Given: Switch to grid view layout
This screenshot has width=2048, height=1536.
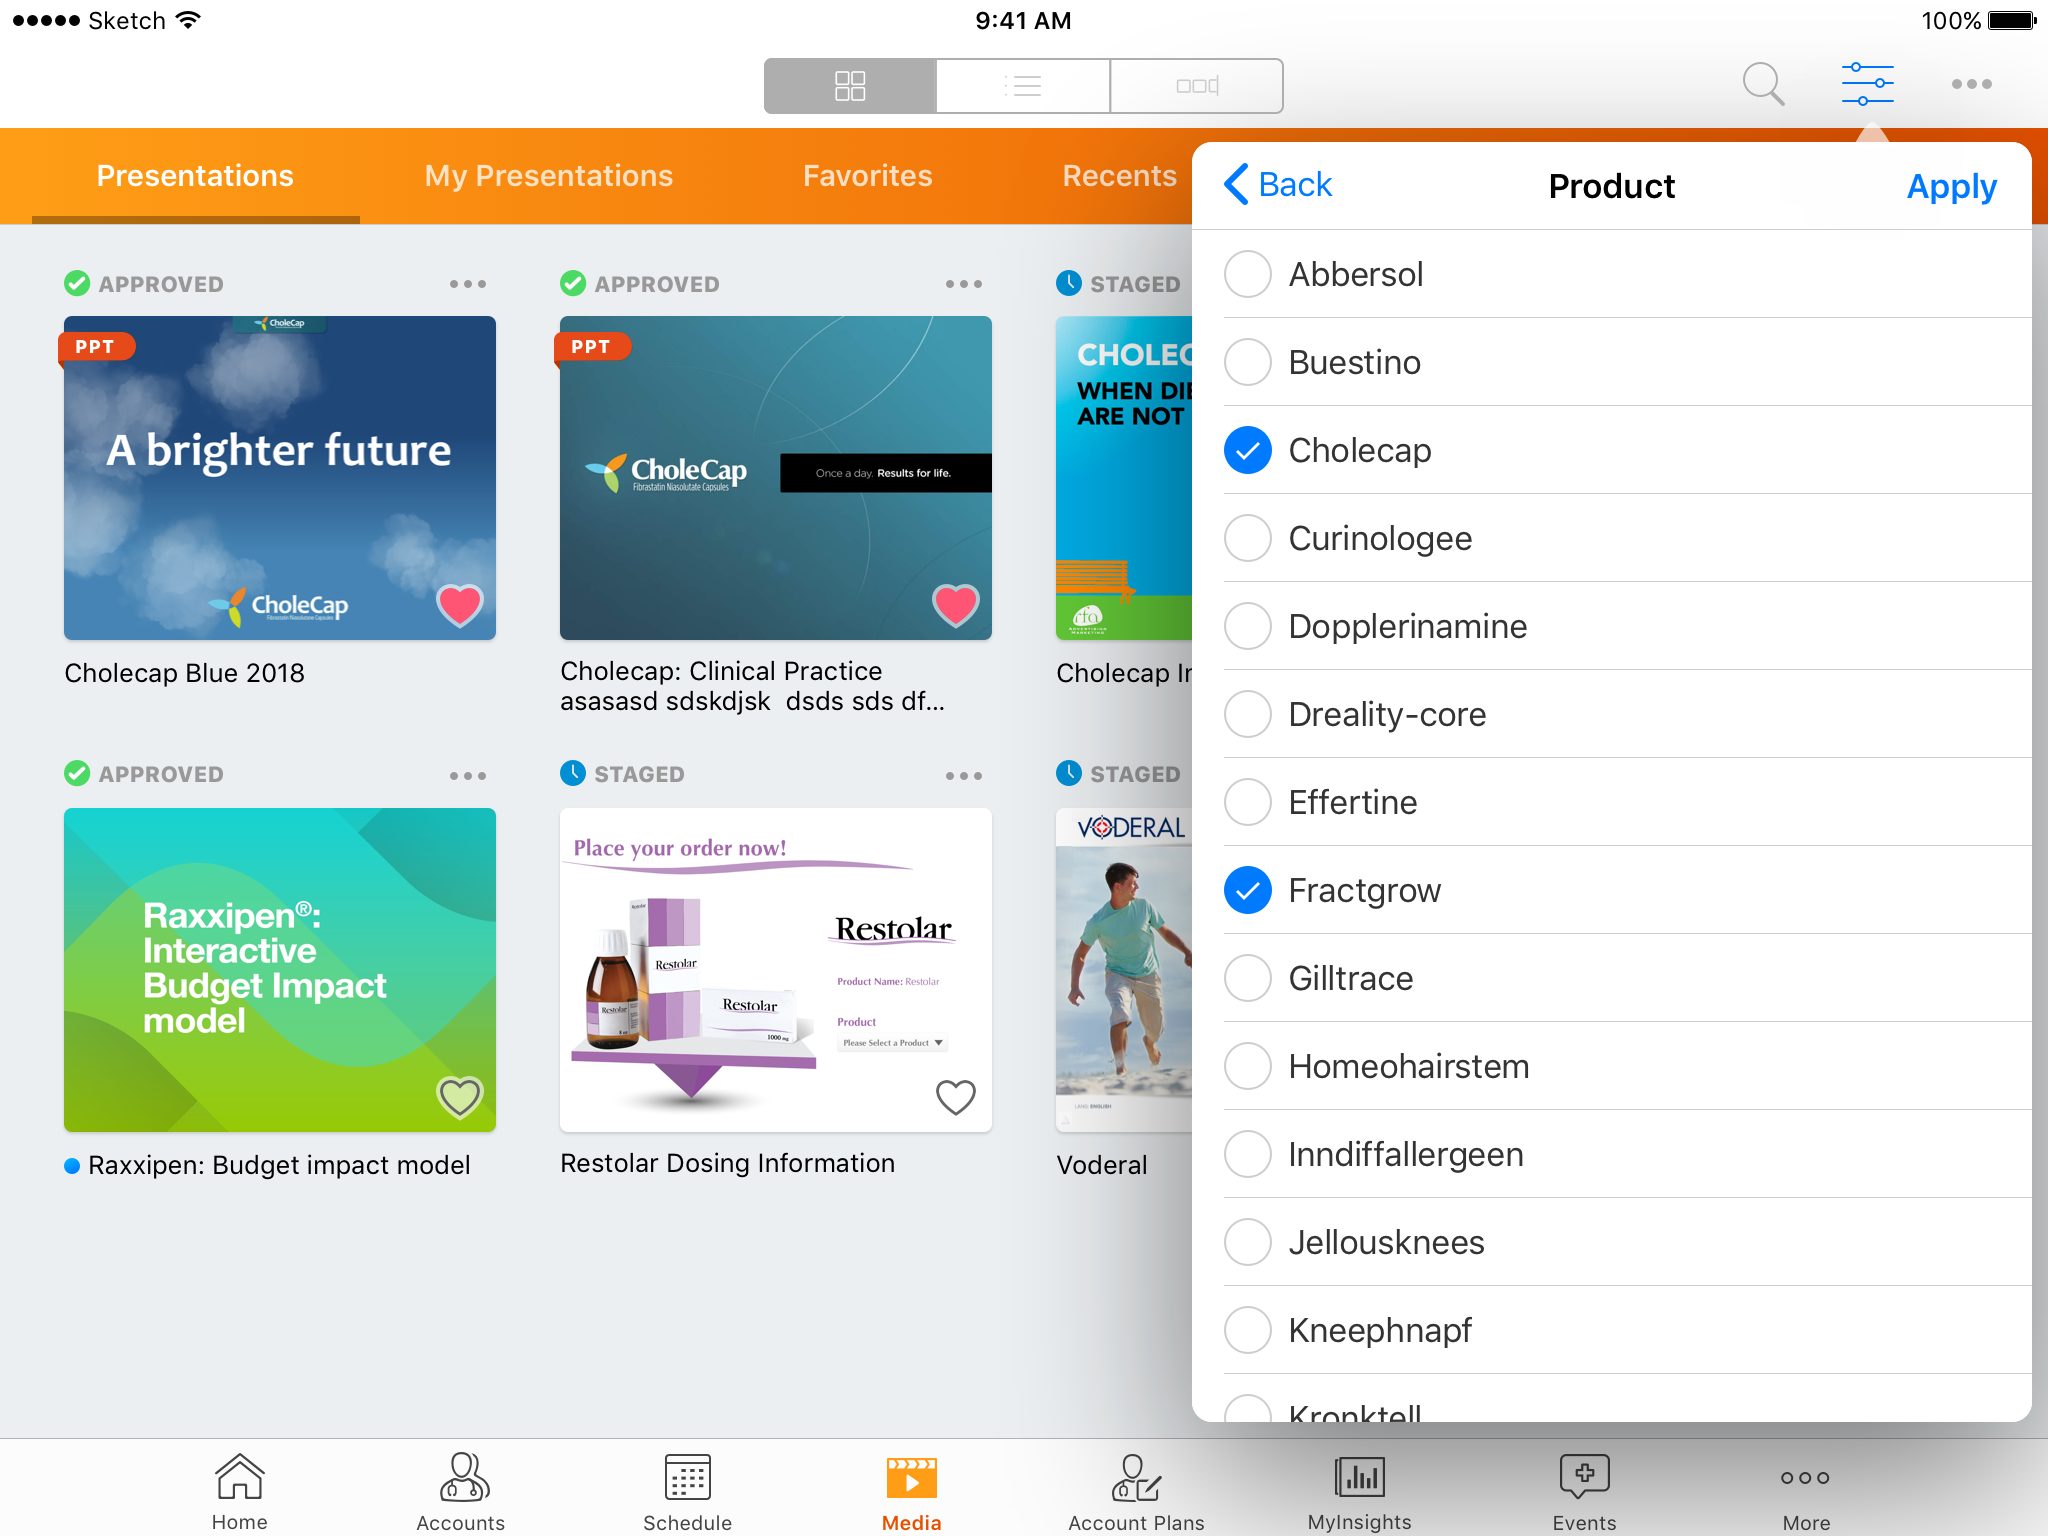Looking at the screenshot, I should pyautogui.click(x=850, y=86).
